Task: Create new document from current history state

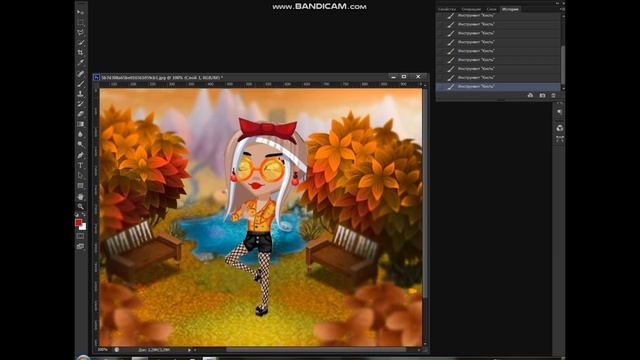Action: tap(530, 95)
